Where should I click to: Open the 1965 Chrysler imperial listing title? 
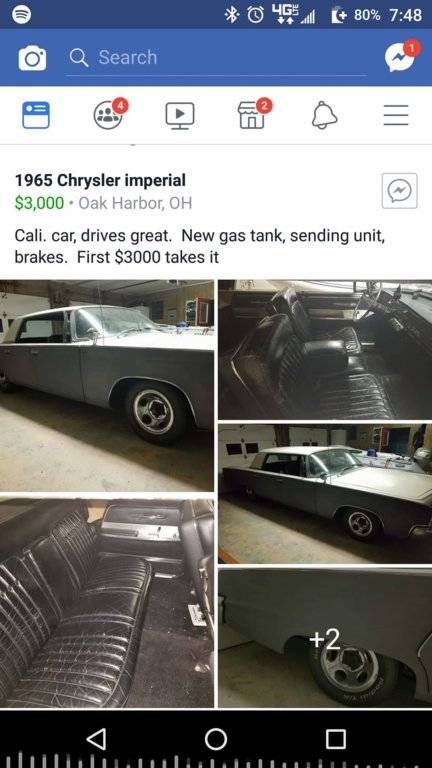click(100, 180)
